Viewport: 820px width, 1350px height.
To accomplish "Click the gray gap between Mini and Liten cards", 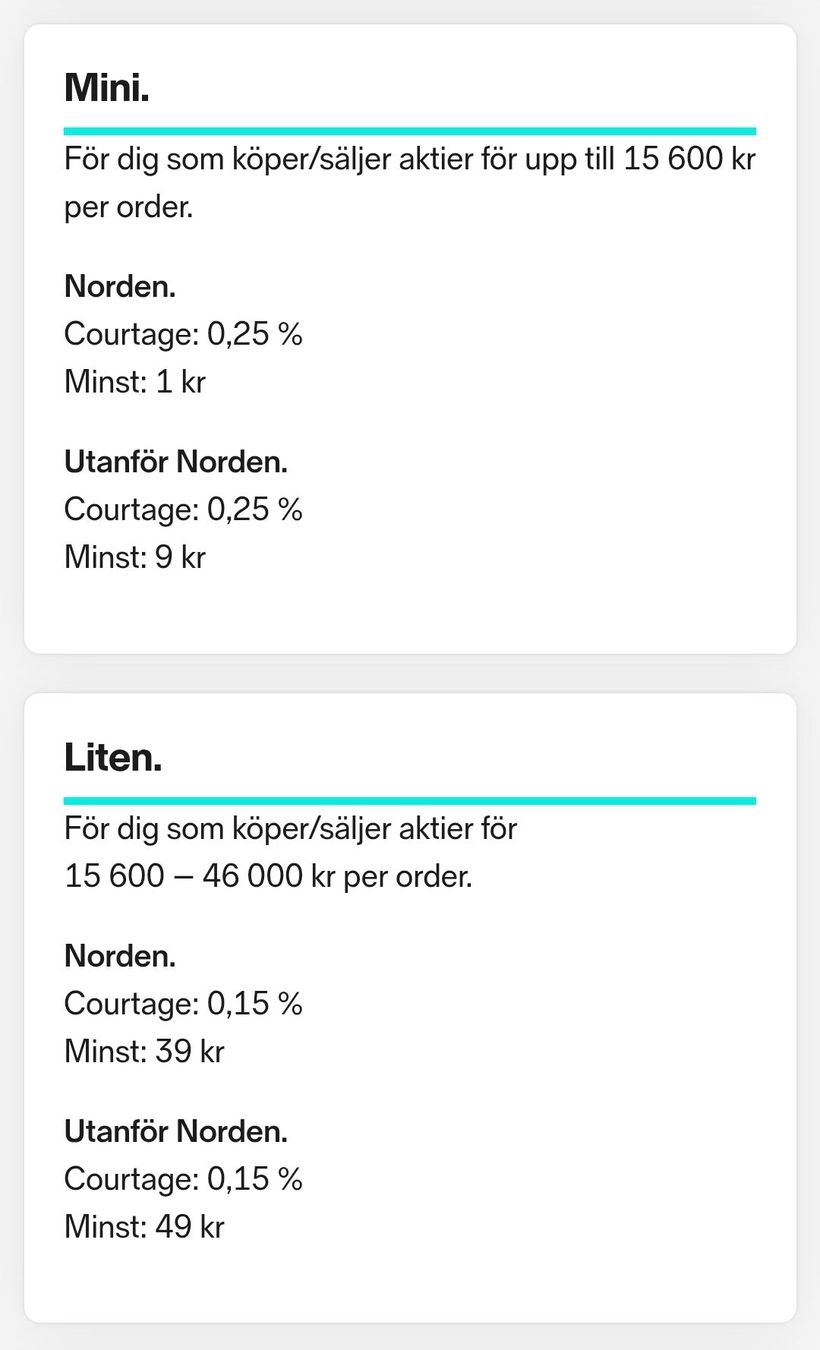I will click(x=409, y=673).
